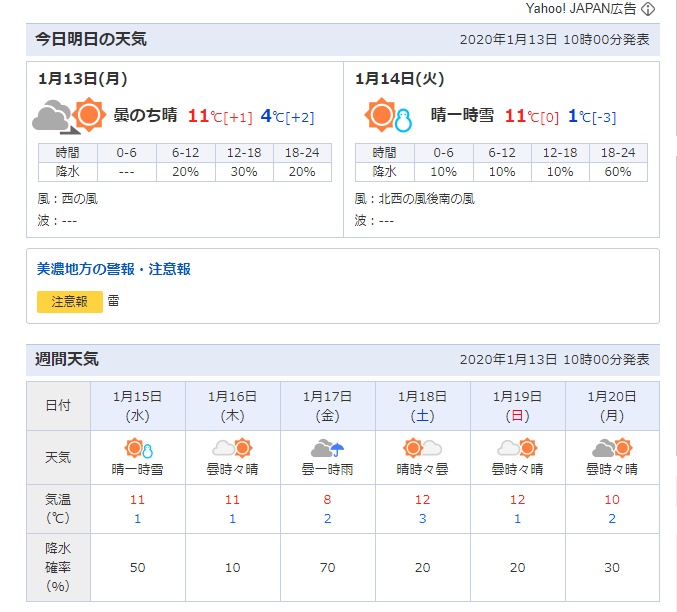Viewport: 677px width, 612px height.
Task: Click the 1月19日 weather icon
Action: [x=517, y=449]
